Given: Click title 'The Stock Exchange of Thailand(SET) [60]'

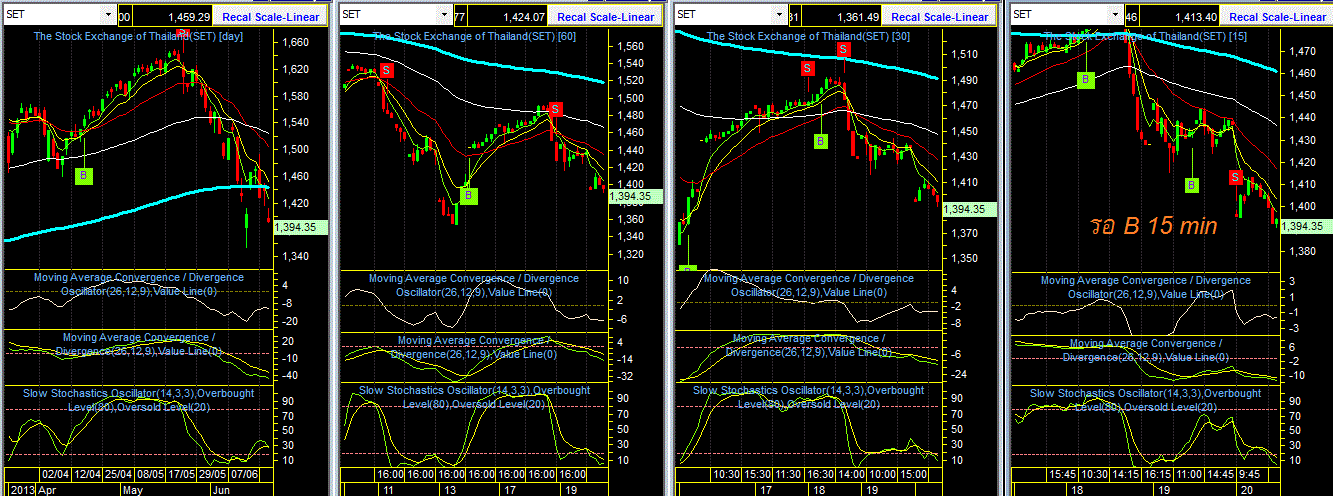Looking at the screenshot, I should click(474, 36).
